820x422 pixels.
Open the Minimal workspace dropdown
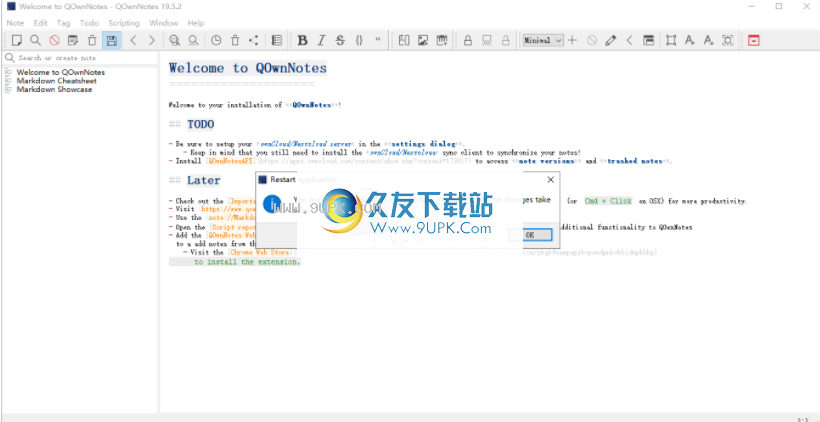pos(543,40)
